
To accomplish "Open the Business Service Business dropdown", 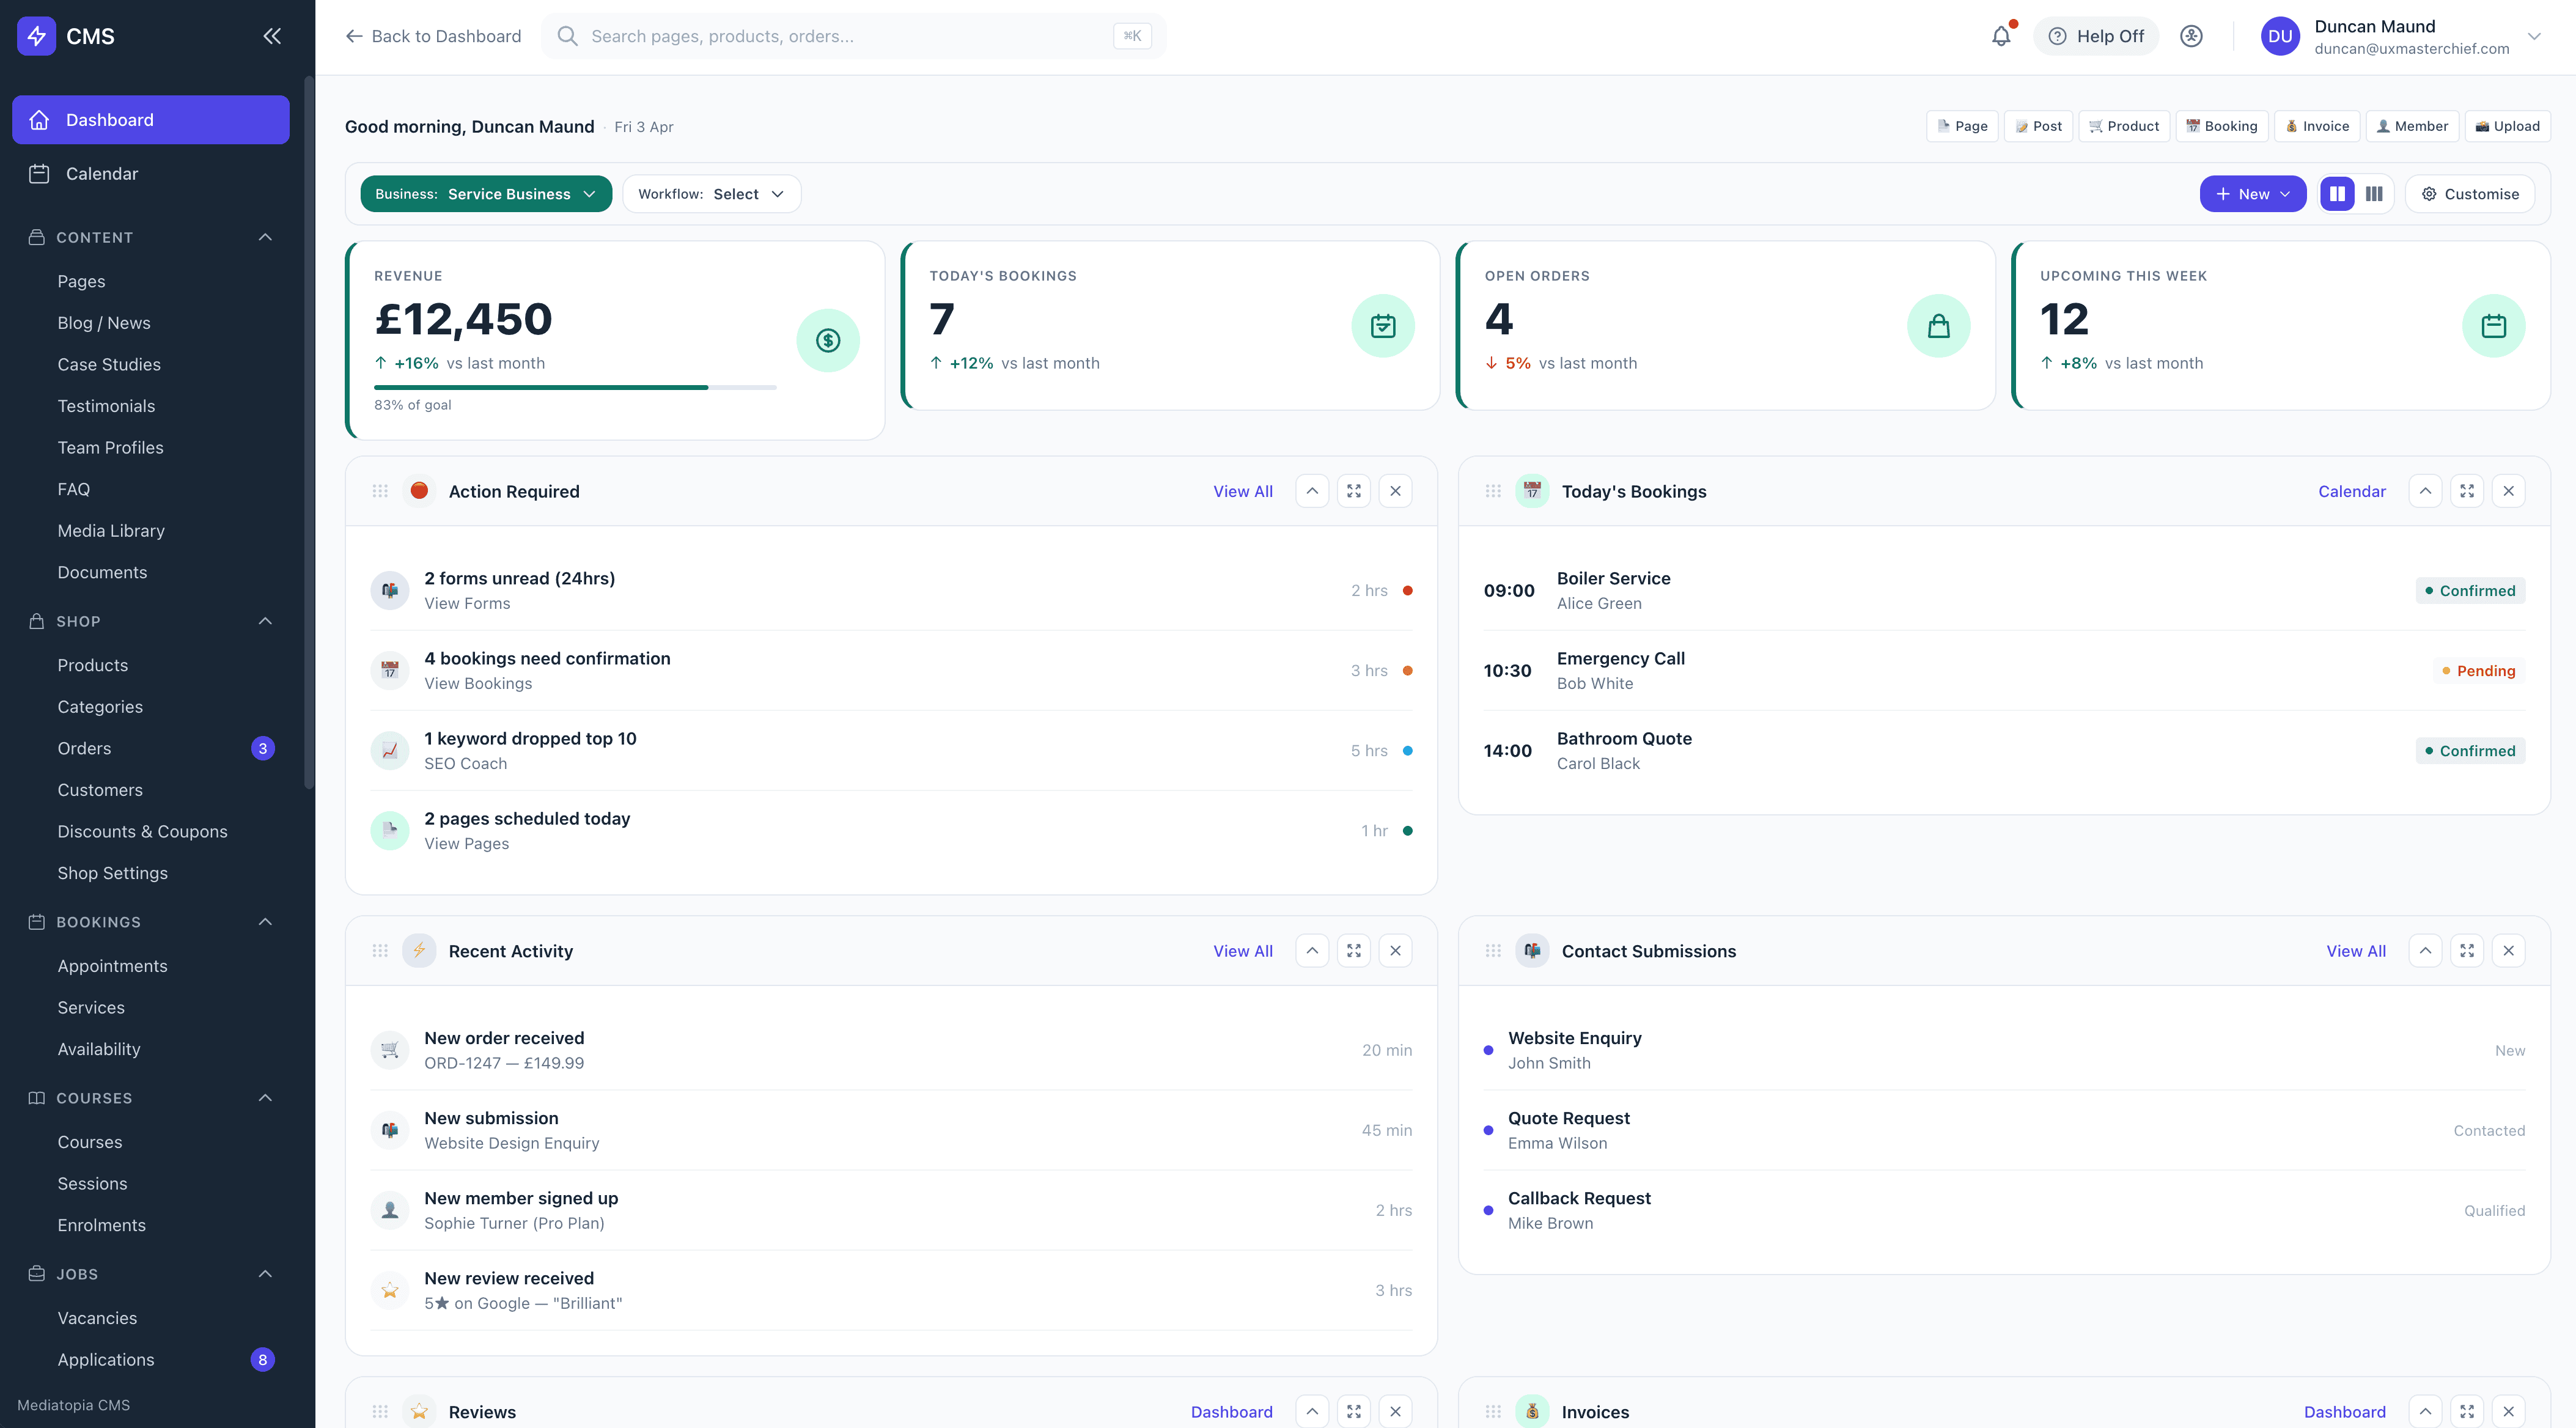I will pos(486,193).
